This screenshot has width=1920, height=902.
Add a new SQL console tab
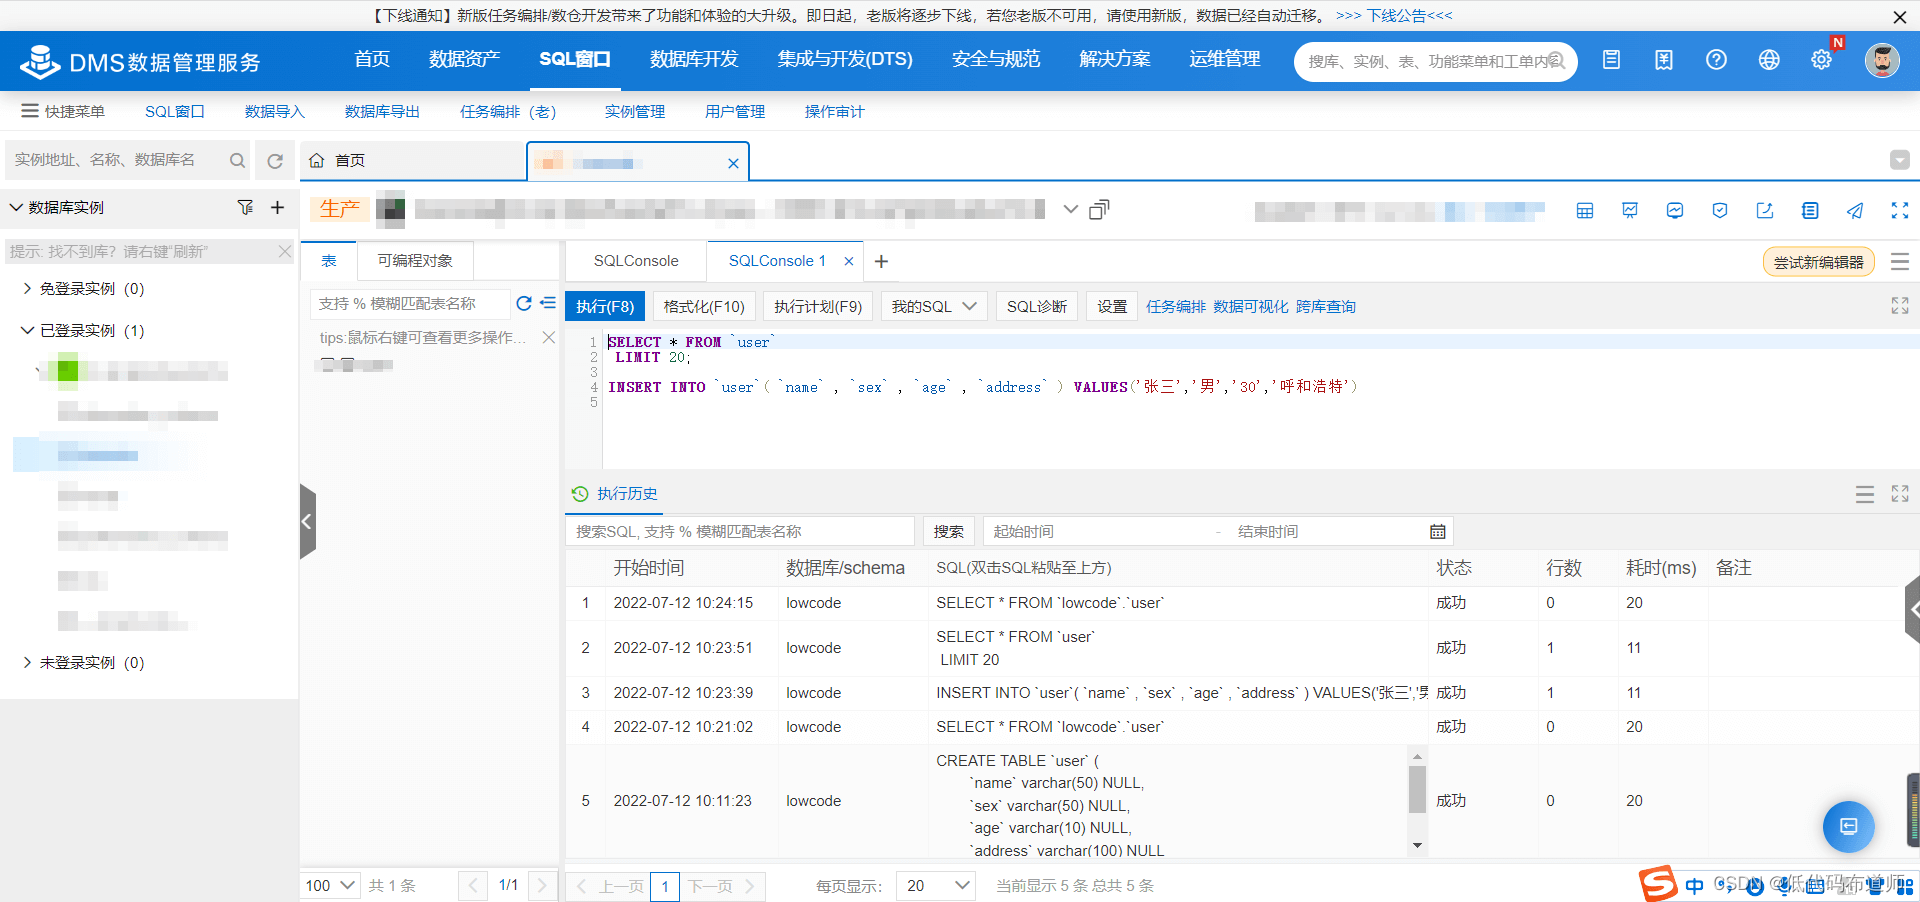881,262
